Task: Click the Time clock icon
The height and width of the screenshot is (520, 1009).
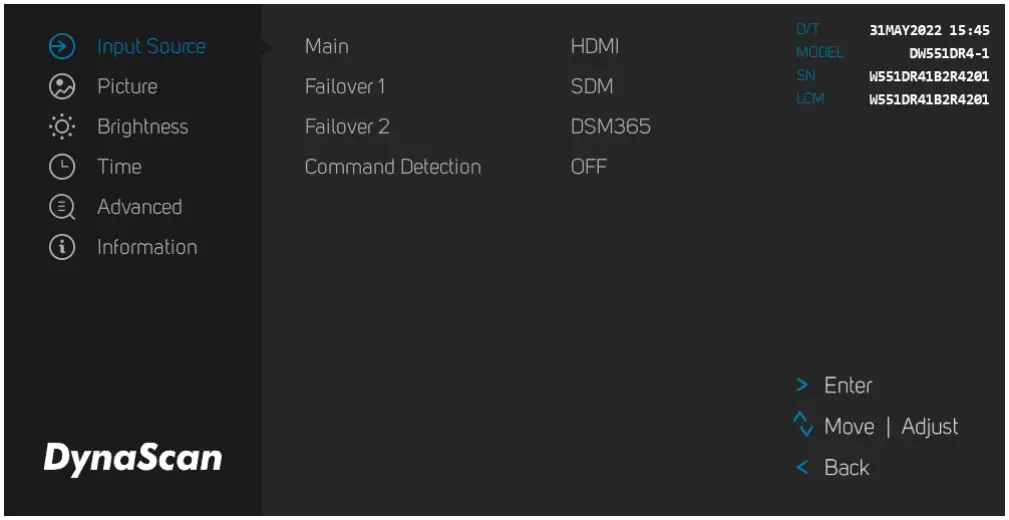Action: click(62, 167)
